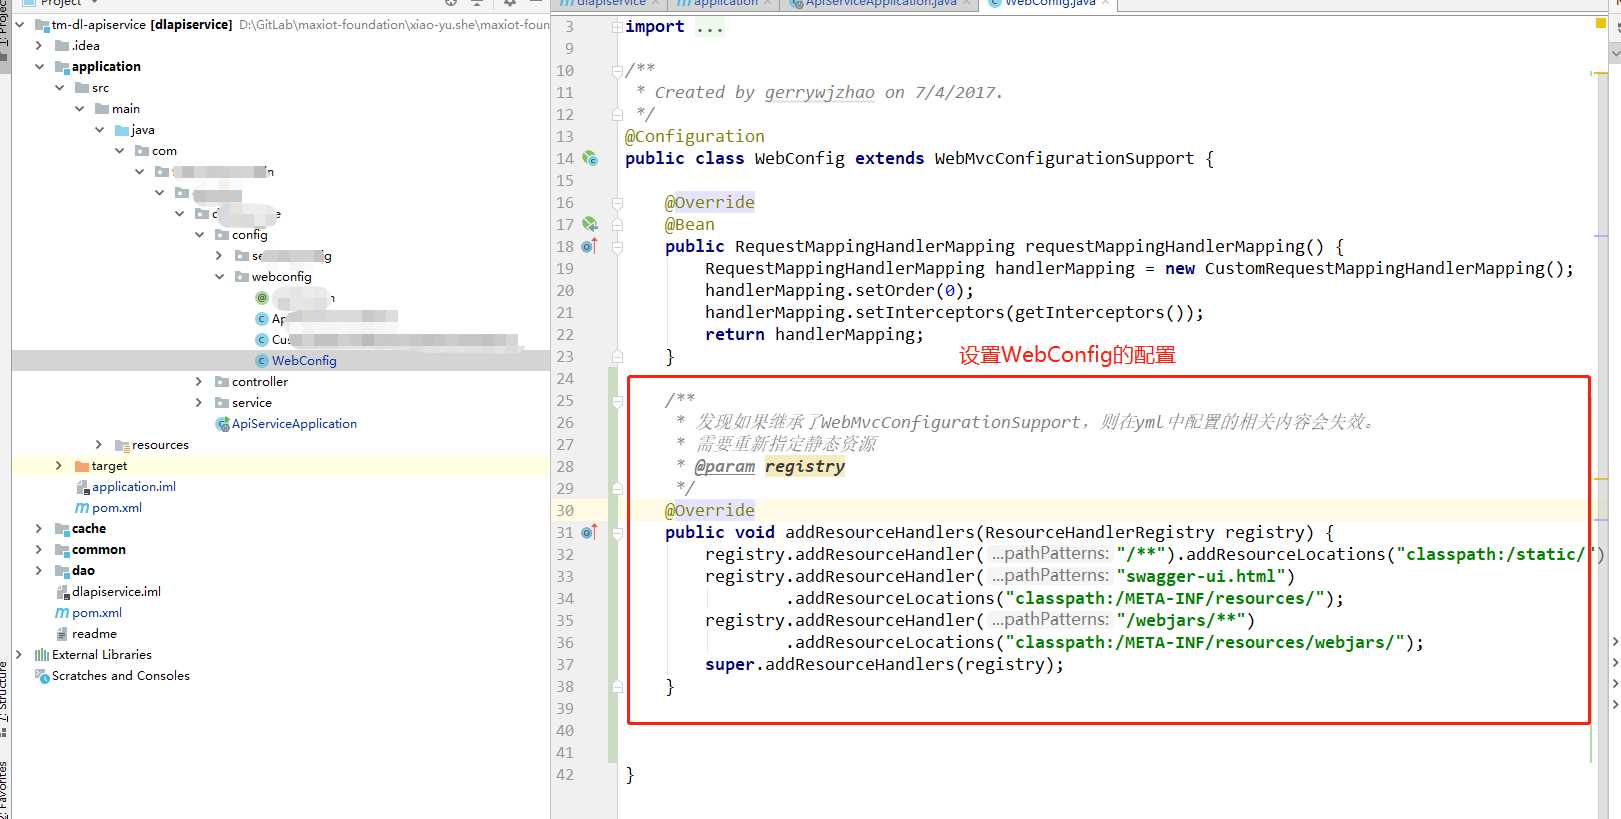Click the webconfig package icon
The image size is (1621, 819).
tap(242, 277)
